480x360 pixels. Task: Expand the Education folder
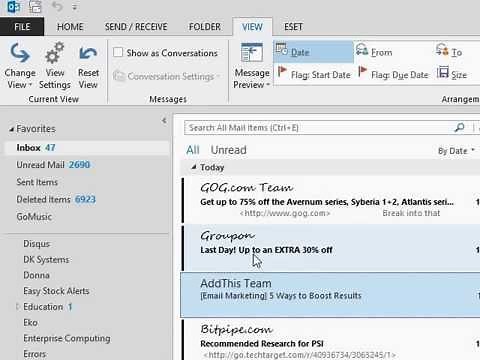(x=18, y=307)
